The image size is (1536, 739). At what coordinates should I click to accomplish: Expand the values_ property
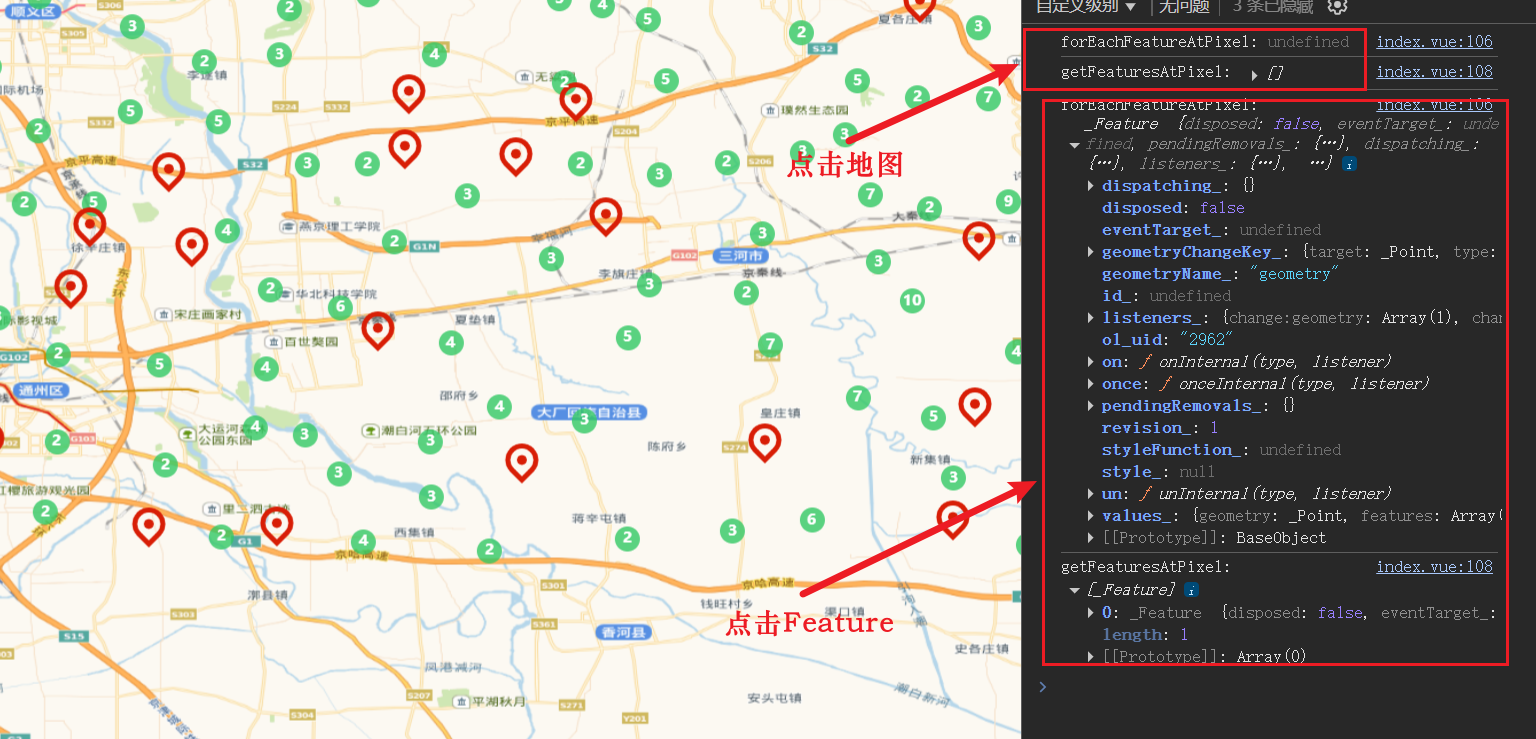point(1090,516)
